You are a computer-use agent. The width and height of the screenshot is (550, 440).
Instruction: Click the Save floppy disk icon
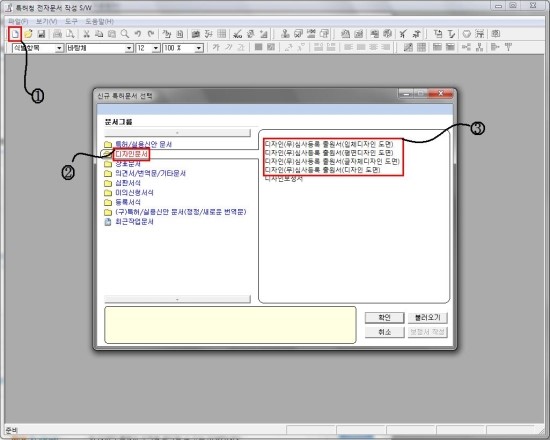coord(41,34)
